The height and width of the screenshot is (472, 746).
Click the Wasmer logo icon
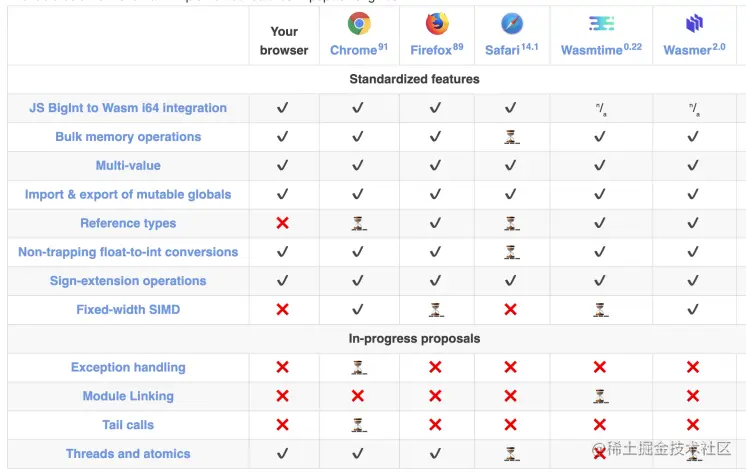694,23
